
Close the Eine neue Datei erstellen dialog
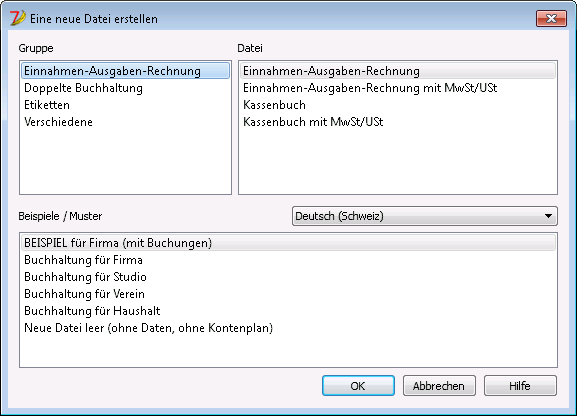pyautogui.click(x=551, y=18)
